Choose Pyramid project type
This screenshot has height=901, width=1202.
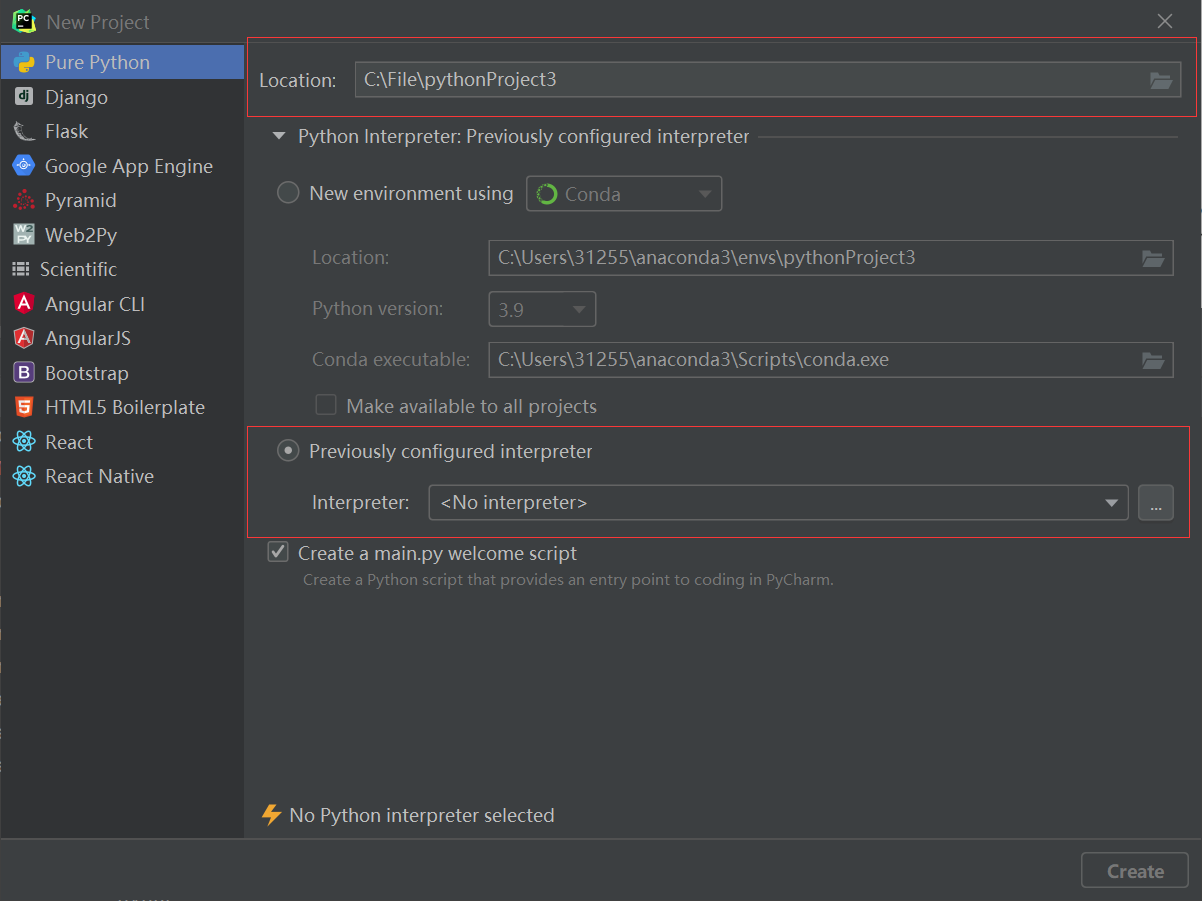click(x=122, y=200)
